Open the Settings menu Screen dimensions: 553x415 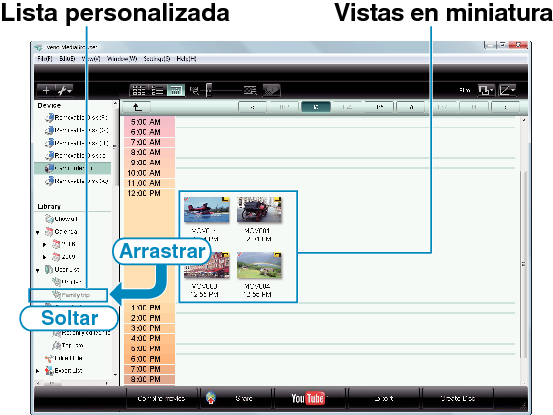pos(157,59)
